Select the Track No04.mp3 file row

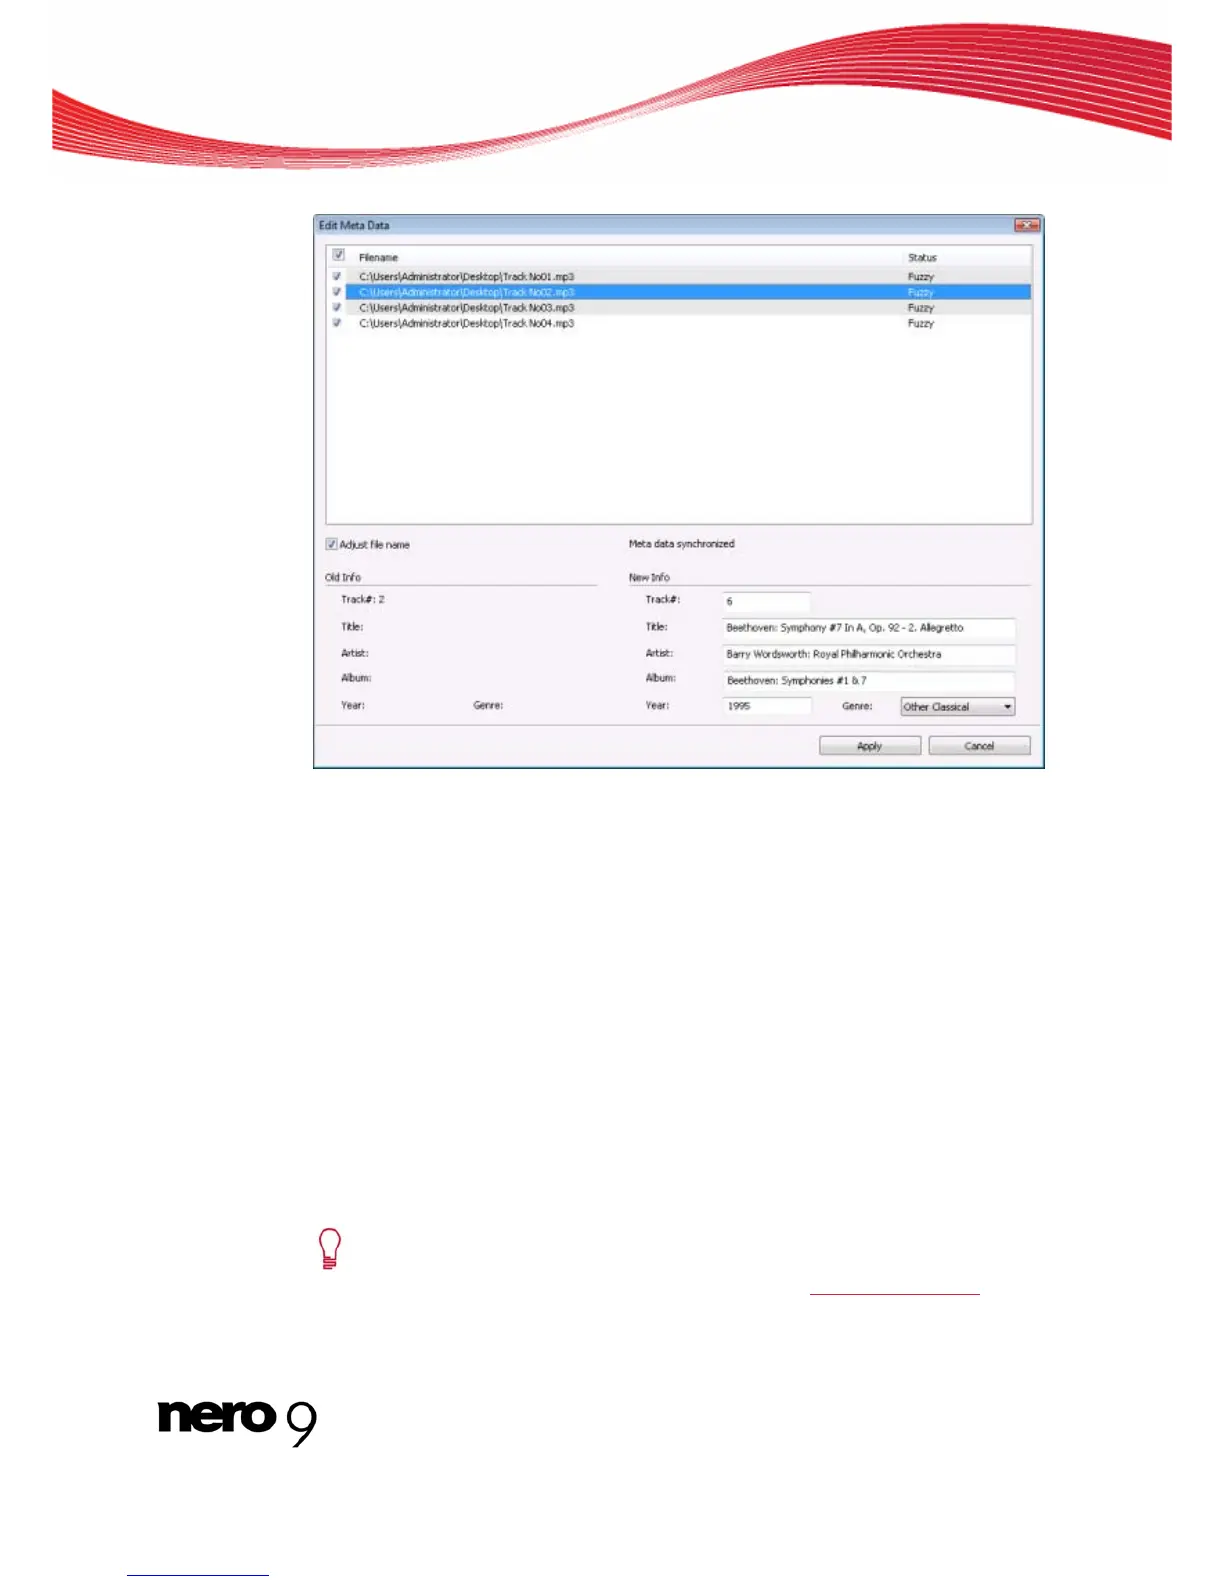coord(680,323)
